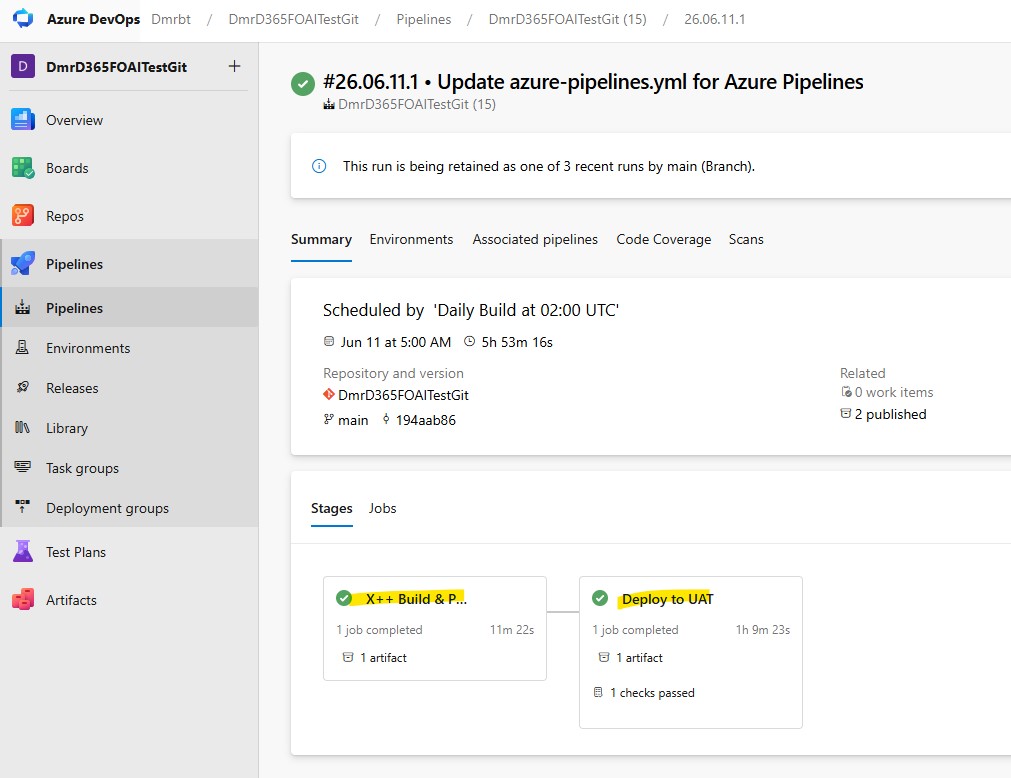Click the duration '5h 53m 16s'
The height and width of the screenshot is (778, 1011).
click(x=517, y=342)
